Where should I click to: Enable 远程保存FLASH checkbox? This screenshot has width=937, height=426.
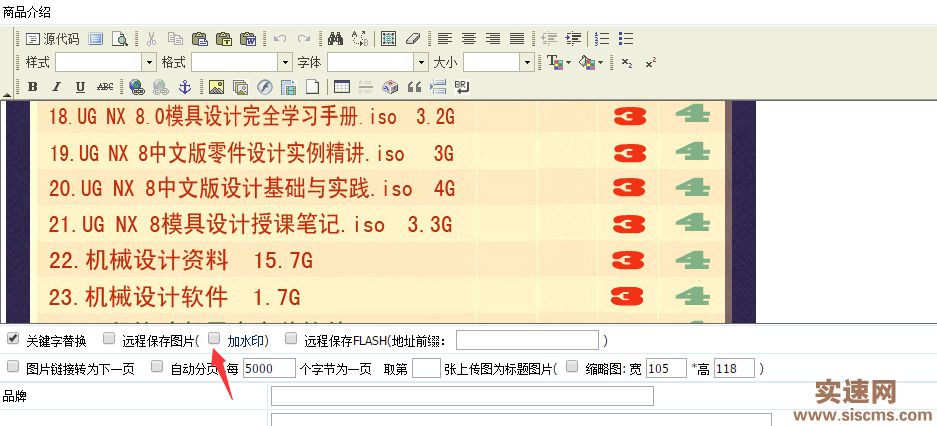tap(291, 339)
